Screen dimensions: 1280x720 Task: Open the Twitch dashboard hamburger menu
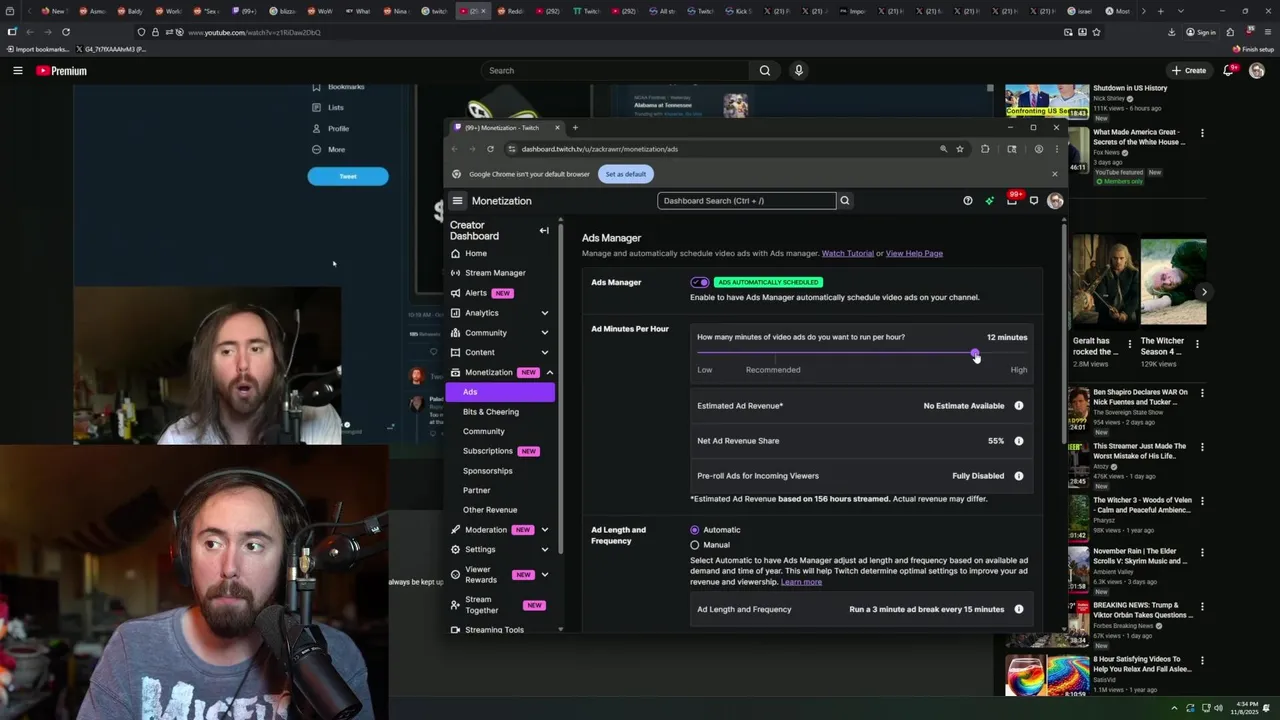pos(457,201)
